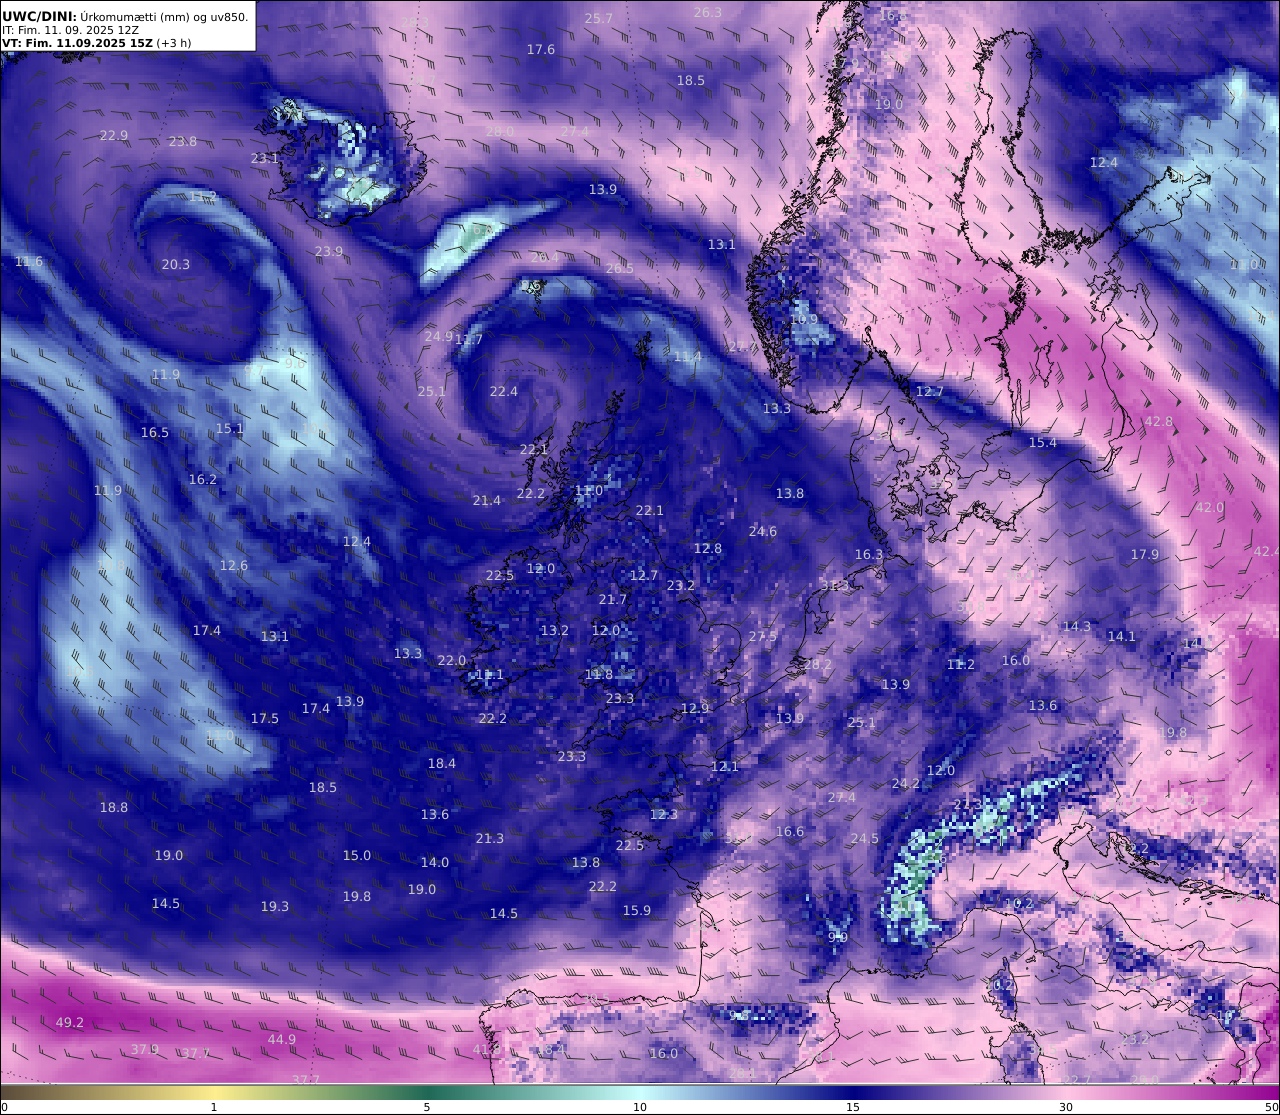This screenshot has width=1280, height=1115.
Task: Click the 19.3 value label
Action: (x=275, y=906)
